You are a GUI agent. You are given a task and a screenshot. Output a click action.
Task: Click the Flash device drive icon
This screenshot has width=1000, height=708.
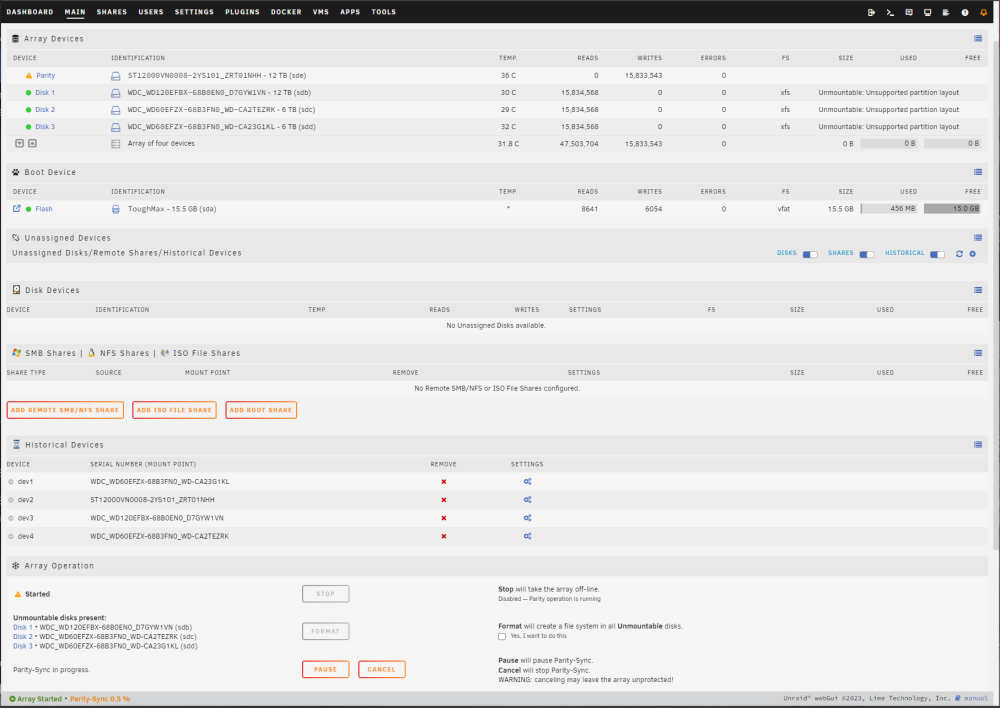pos(115,209)
